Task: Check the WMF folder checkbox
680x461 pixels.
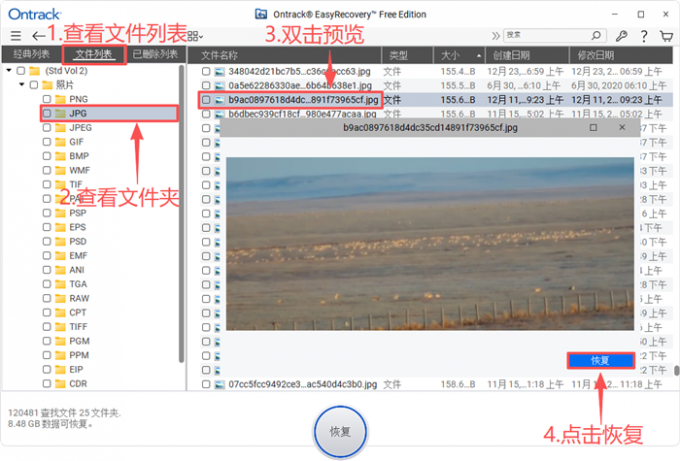Action: click(47, 170)
